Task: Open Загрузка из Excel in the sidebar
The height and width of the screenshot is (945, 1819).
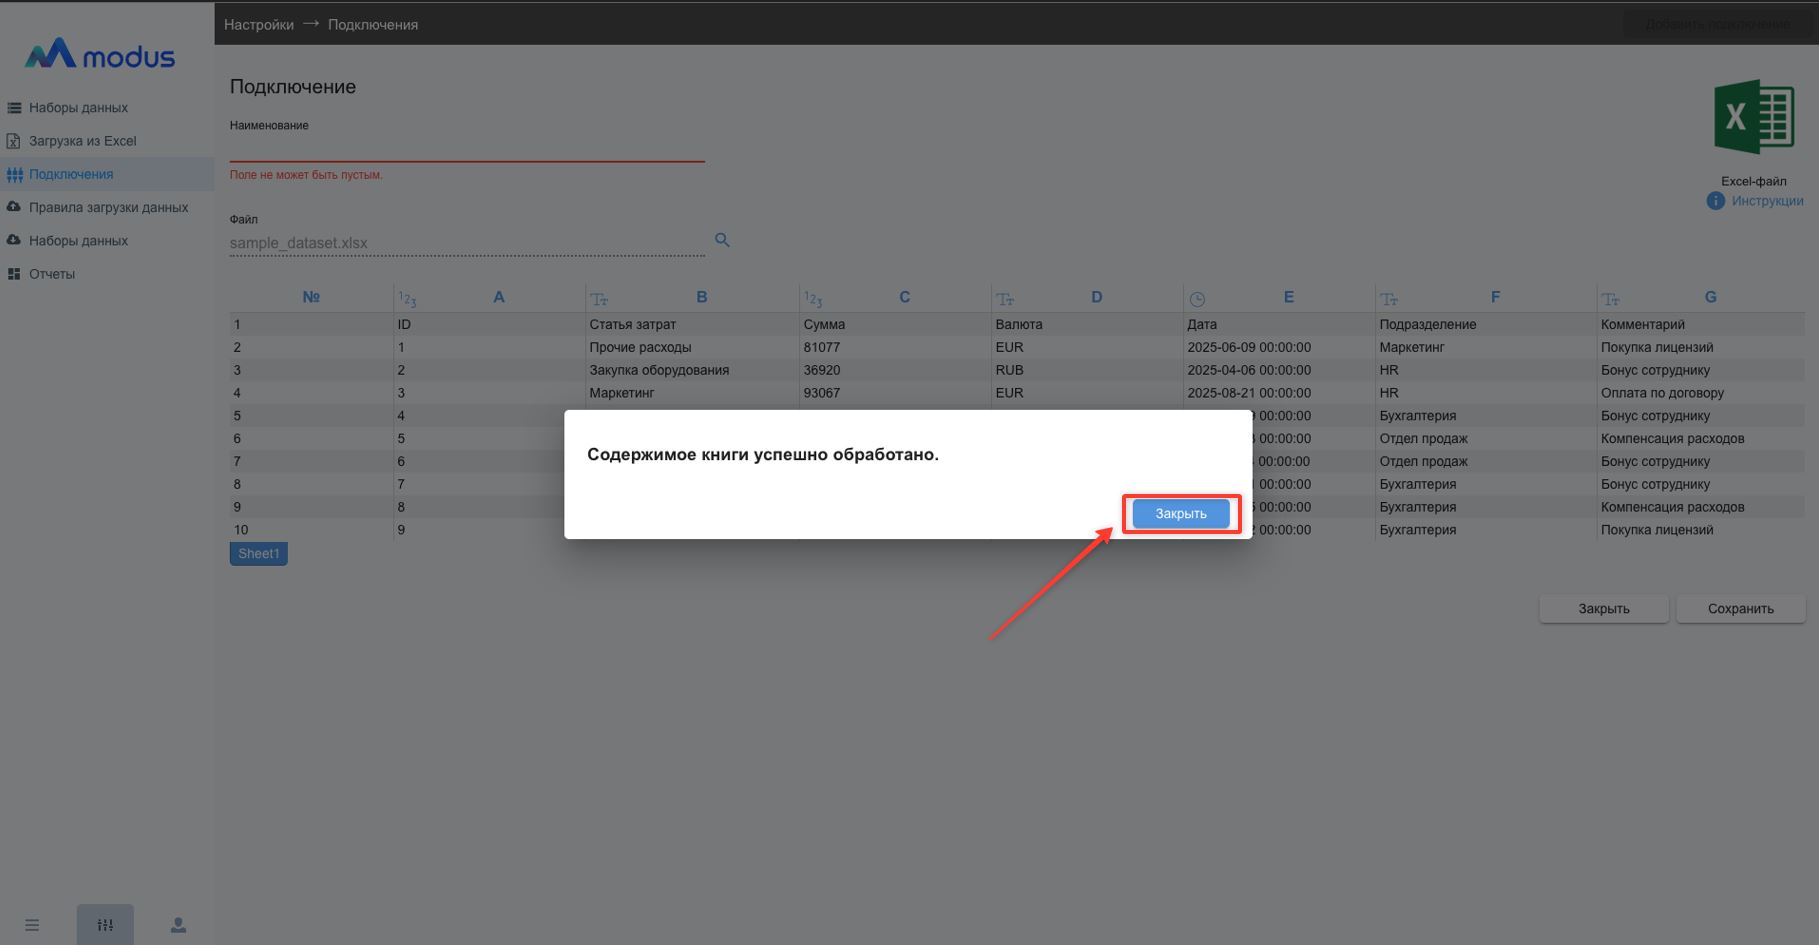Action: click(82, 141)
